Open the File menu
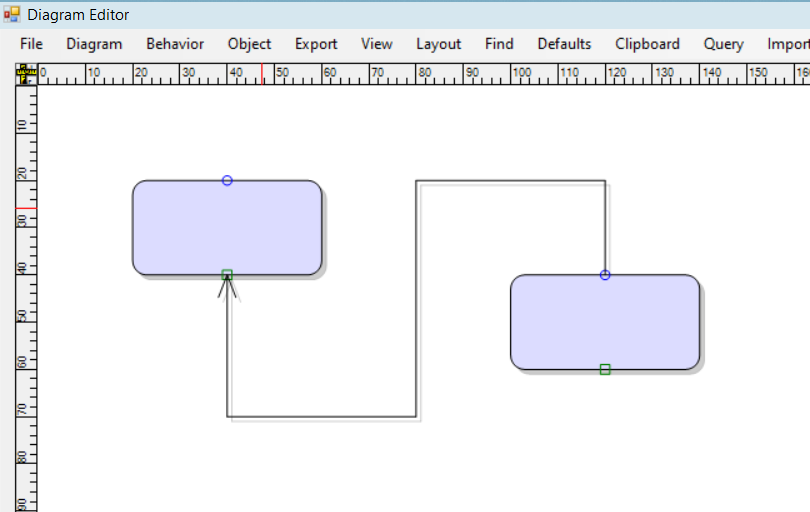 (x=31, y=44)
